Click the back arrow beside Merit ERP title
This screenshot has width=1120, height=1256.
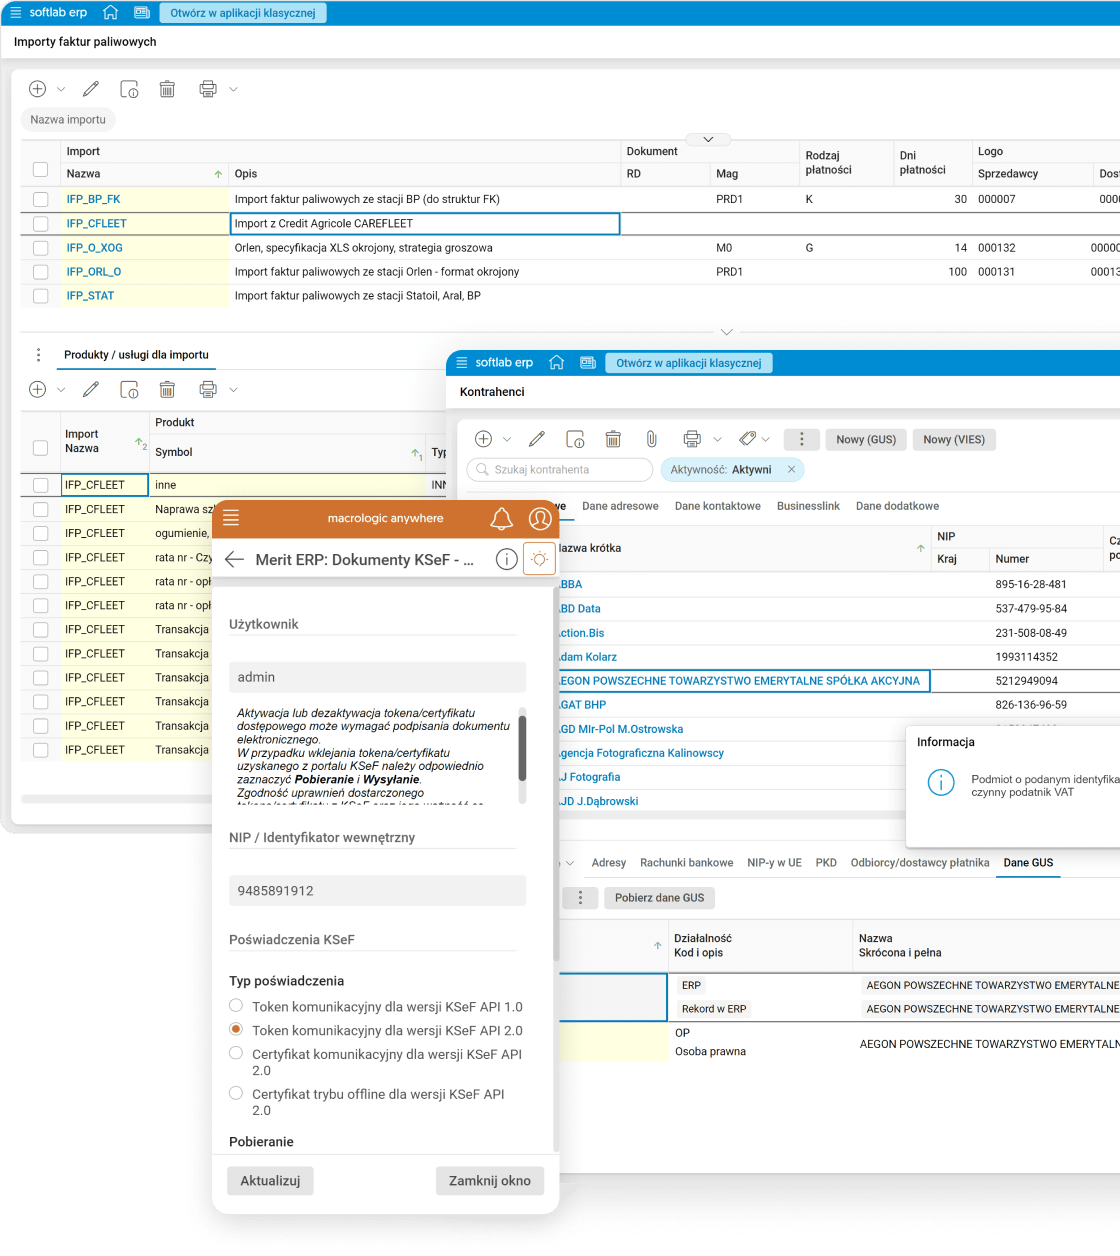(x=235, y=560)
